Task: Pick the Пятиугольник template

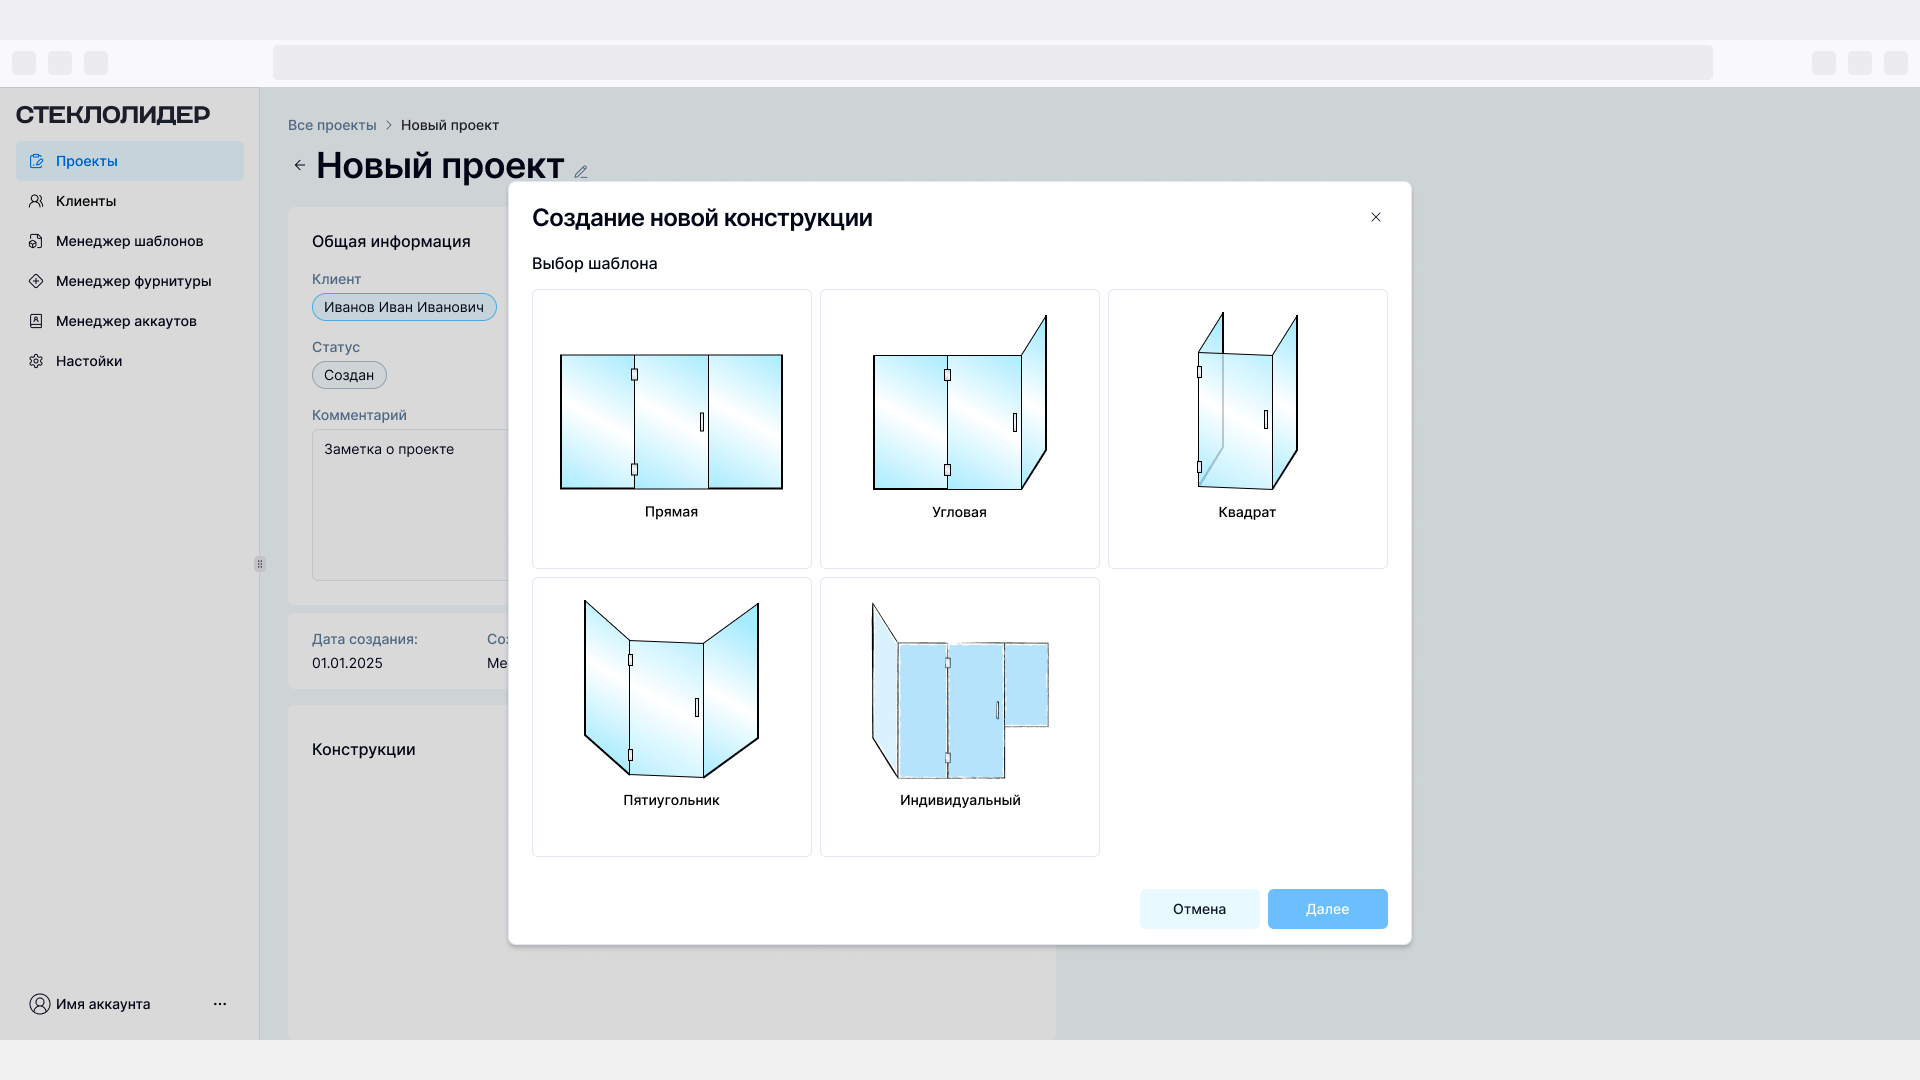Action: tap(671, 716)
